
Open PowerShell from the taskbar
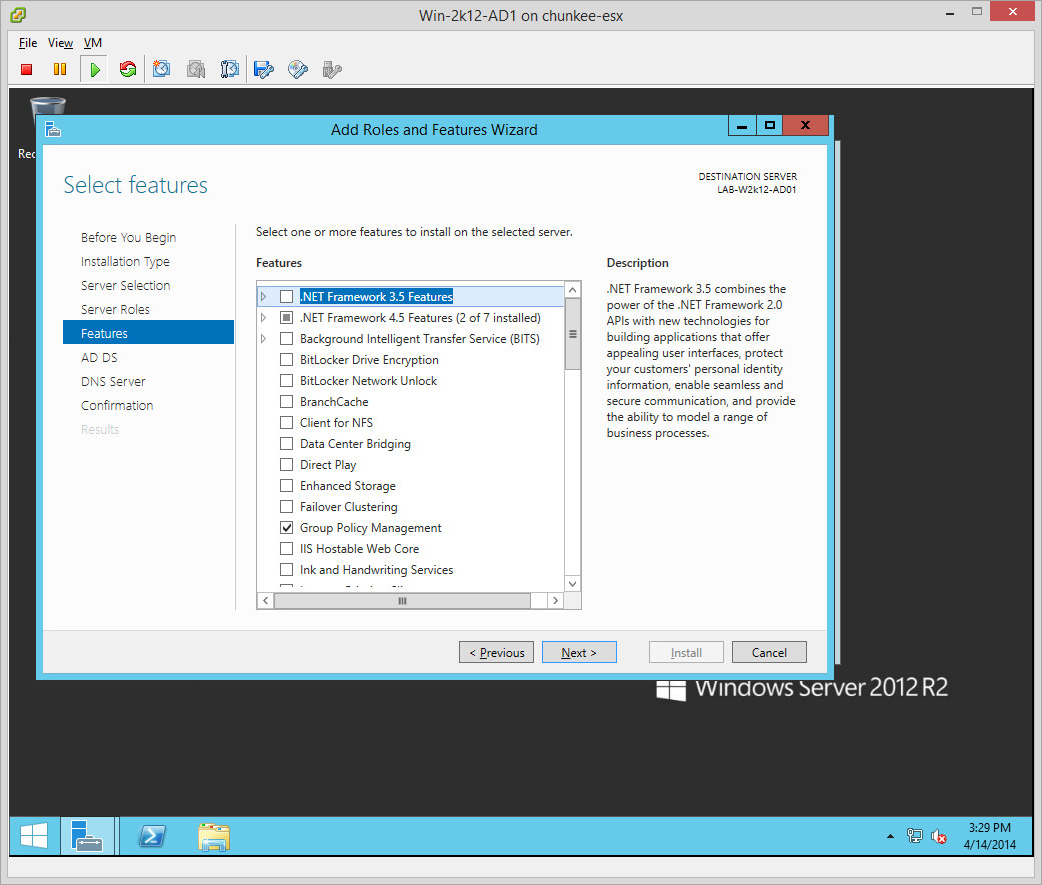152,836
